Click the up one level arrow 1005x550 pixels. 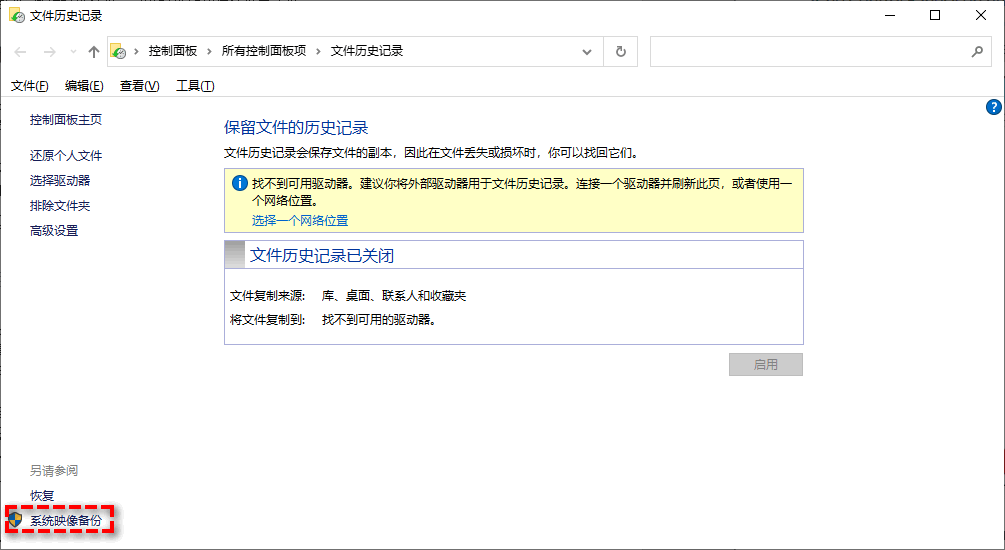point(93,52)
